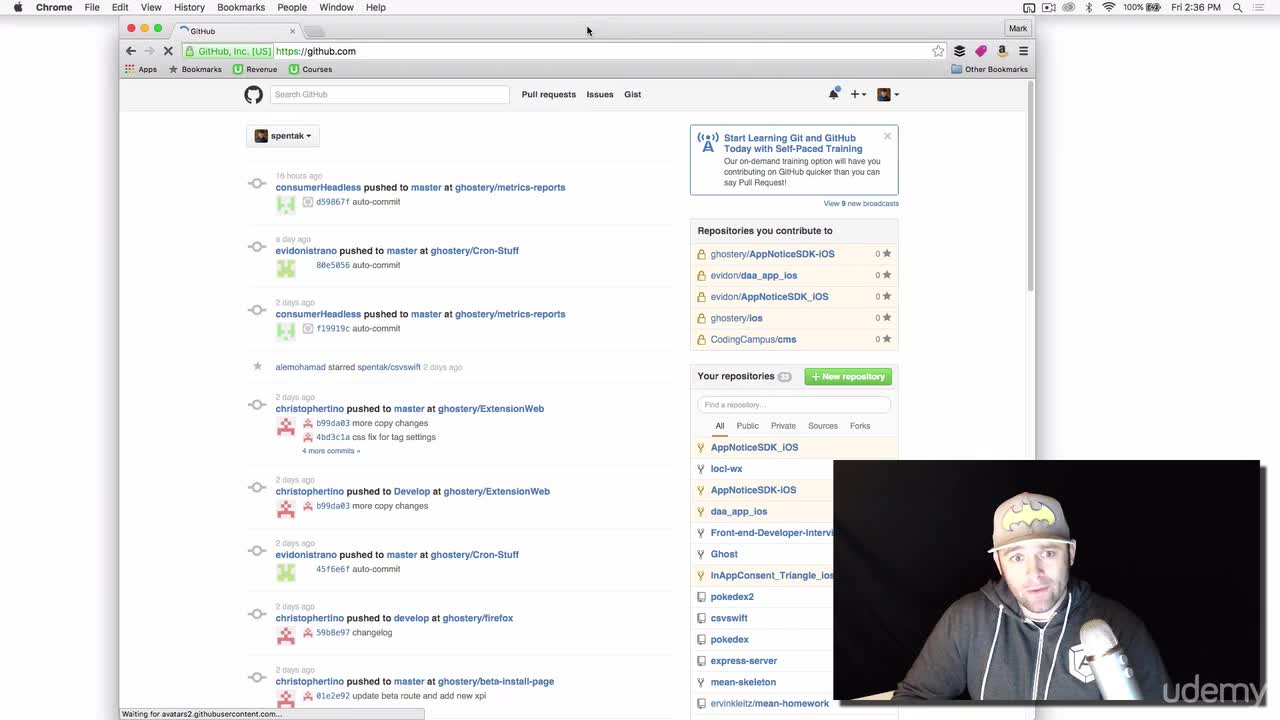This screenshot has width=1280, height=720.
Task: Open evidon/AppNoticeSDK_iOS repository
Action: [769, 297]
